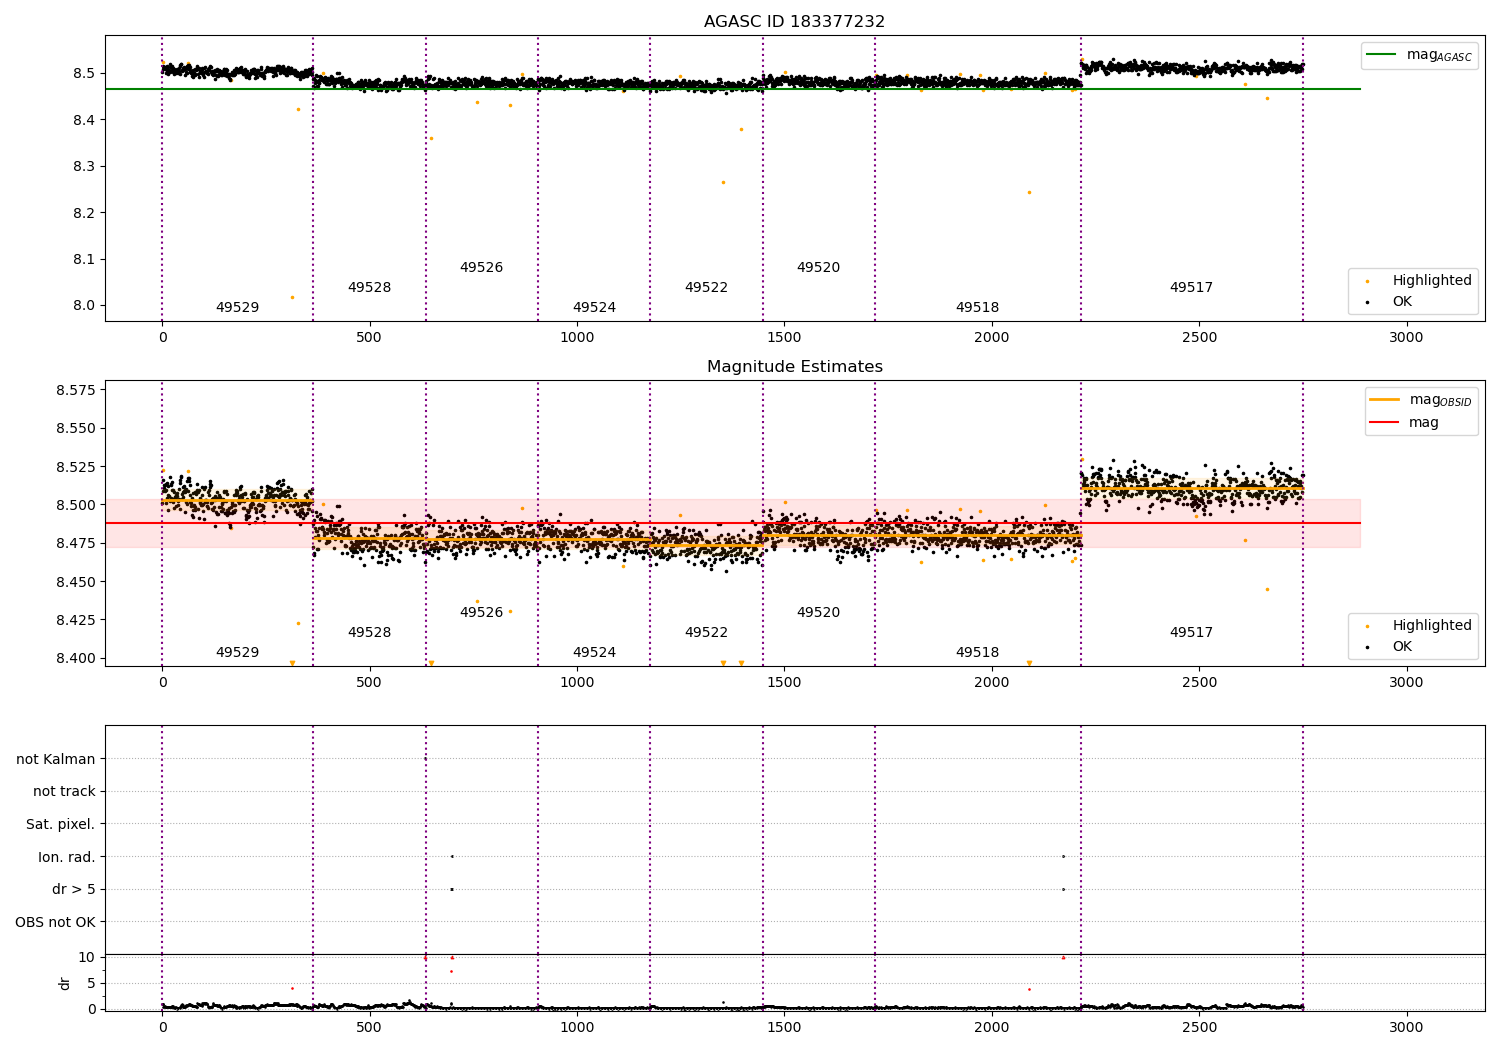Select the red mag legend entry
Image resolution: width=1500 pixels, height=1050 pixels.
coord(1404,422)
